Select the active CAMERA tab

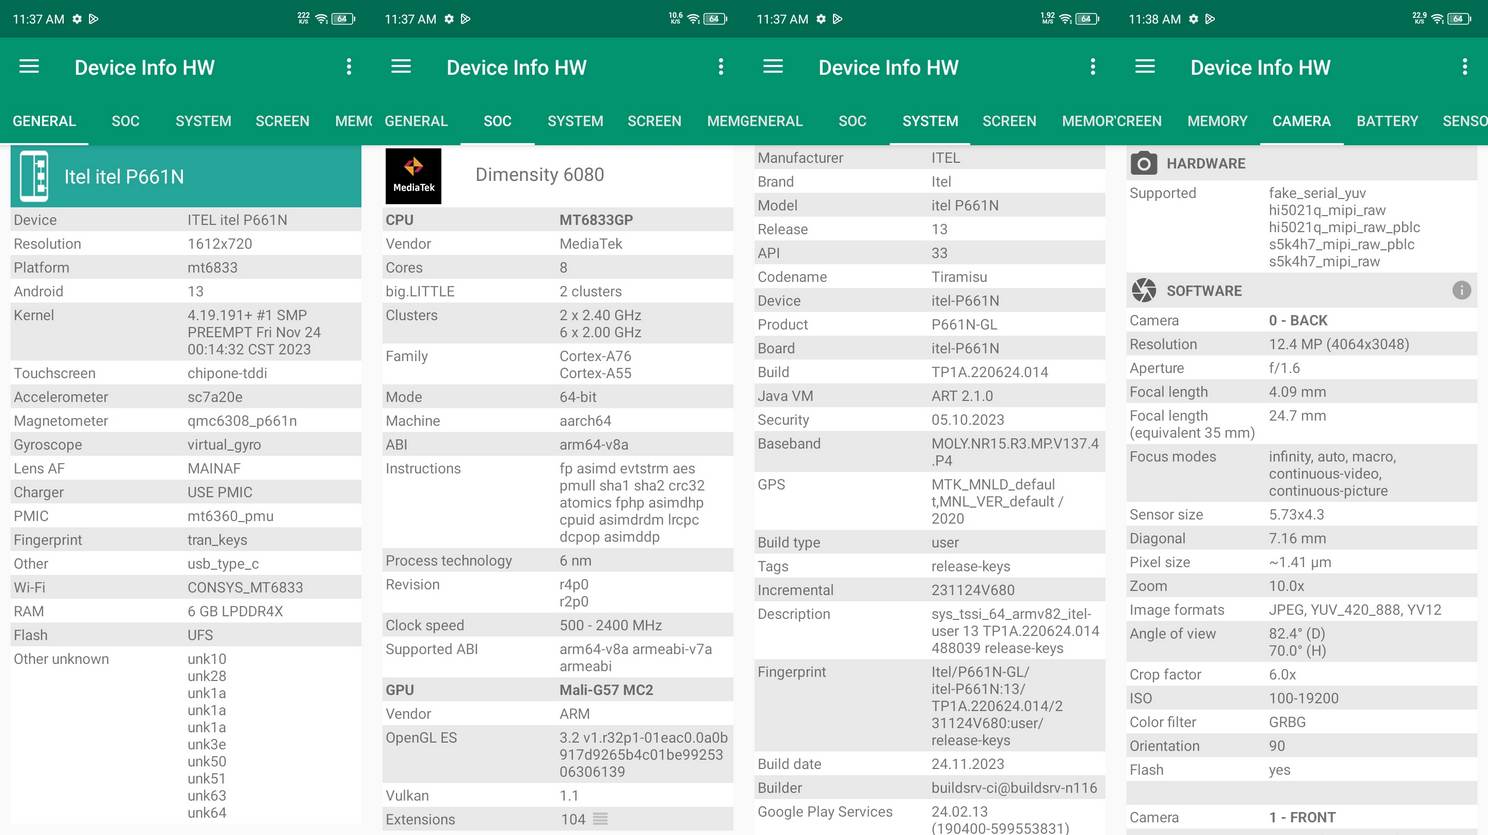(1301, 121)
